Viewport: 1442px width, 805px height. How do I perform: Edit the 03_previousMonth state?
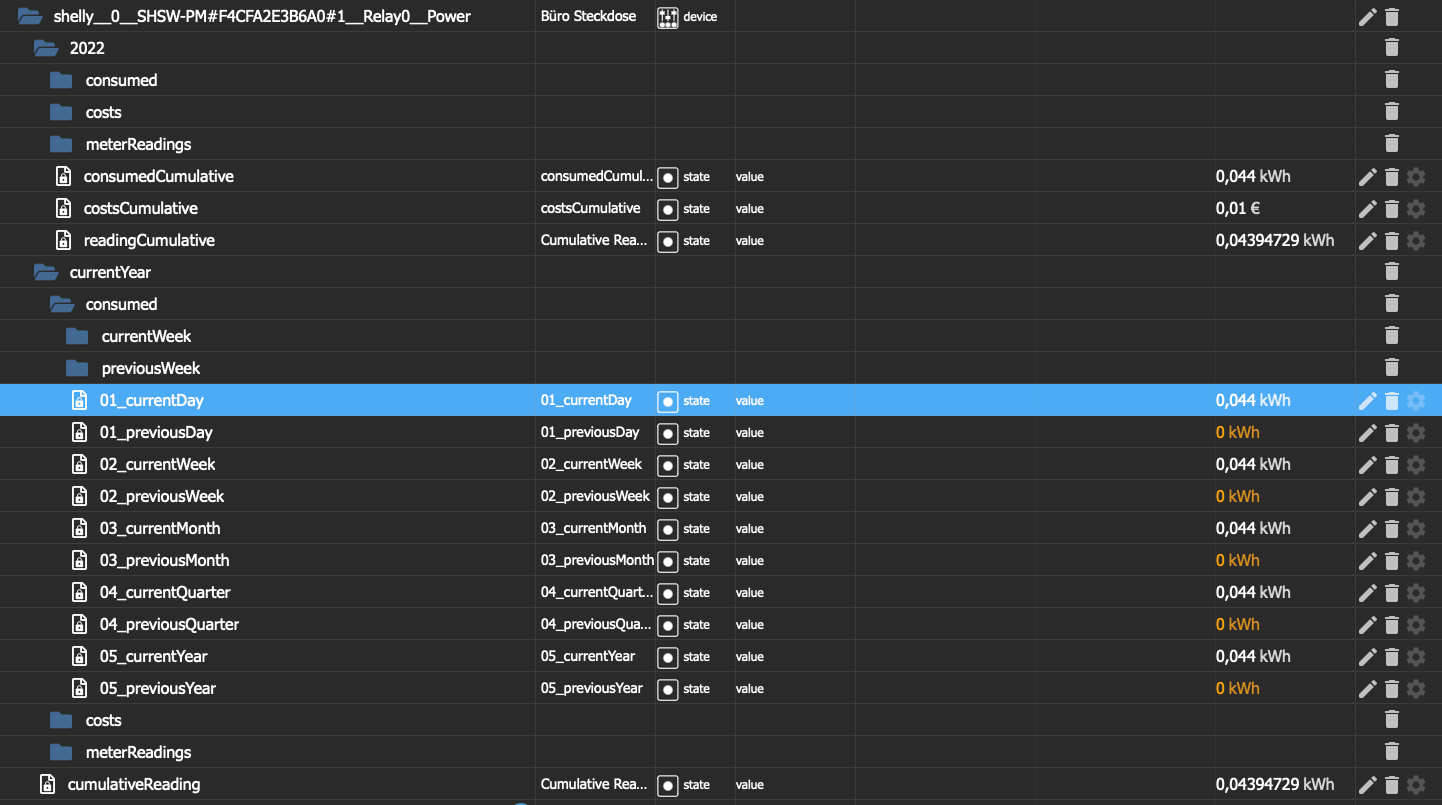pyautogui.click(x=1367, y=561)
